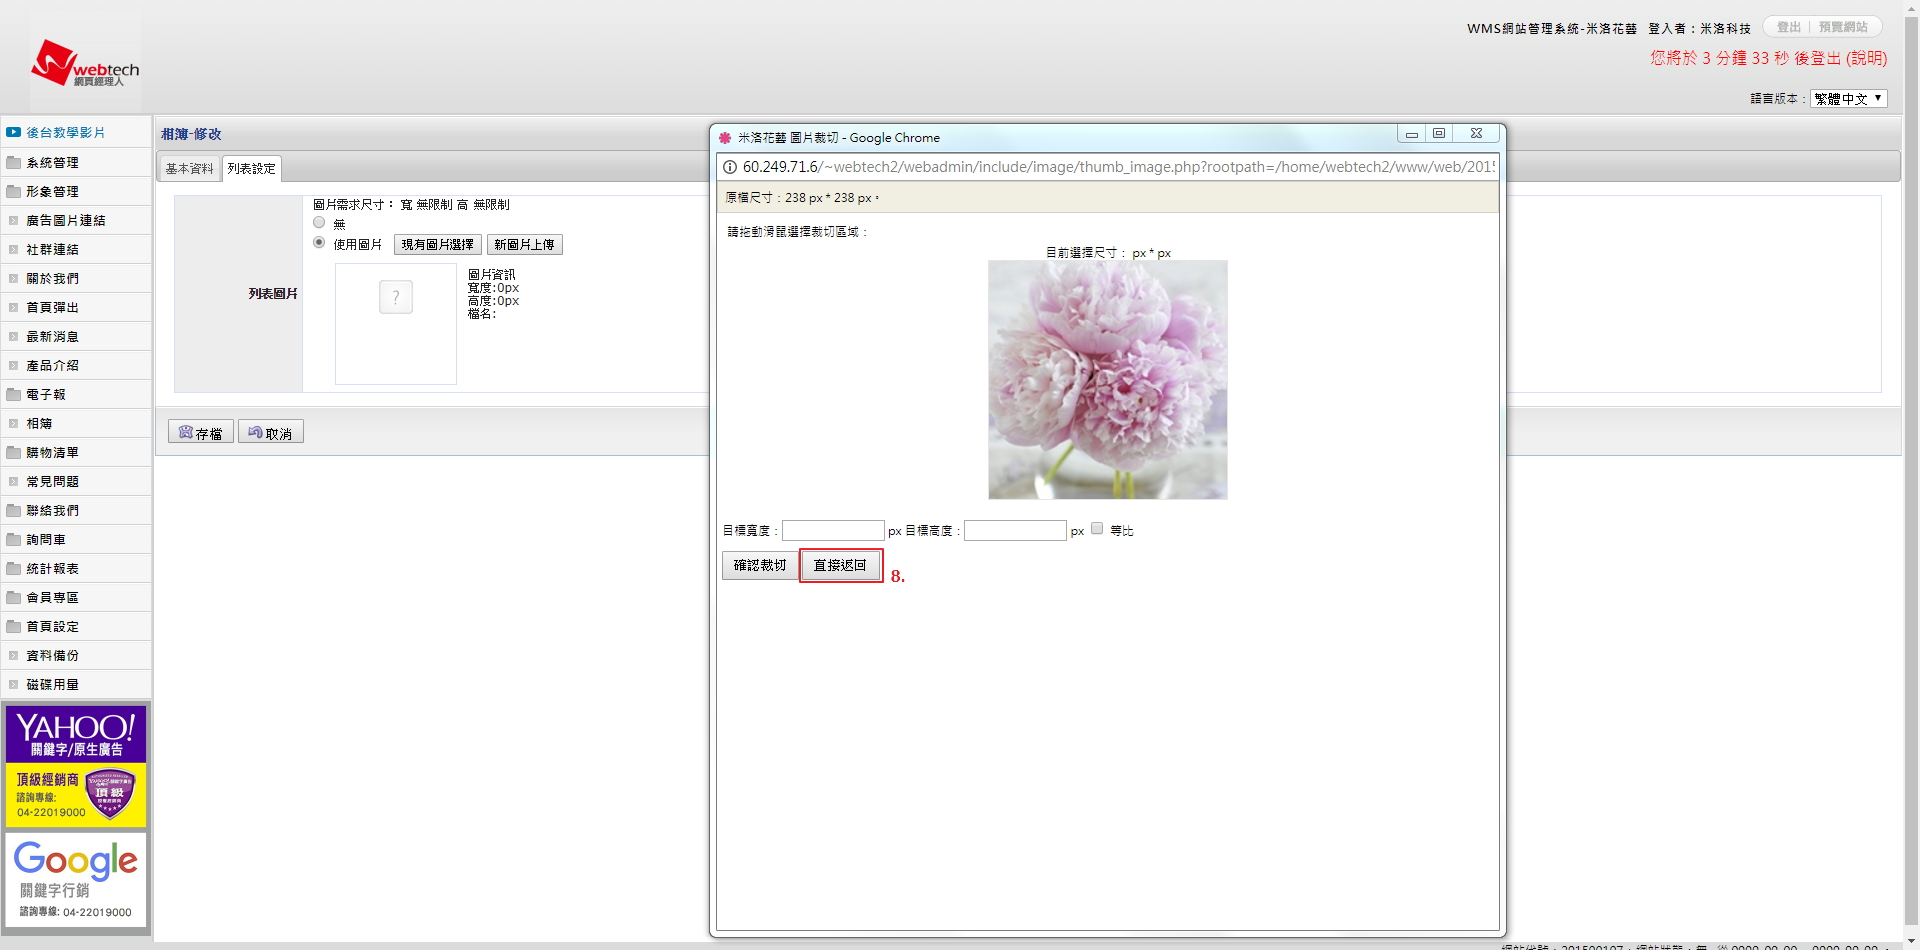
Task: Click the peony flower image for cropping
Action: (1107, 380)
